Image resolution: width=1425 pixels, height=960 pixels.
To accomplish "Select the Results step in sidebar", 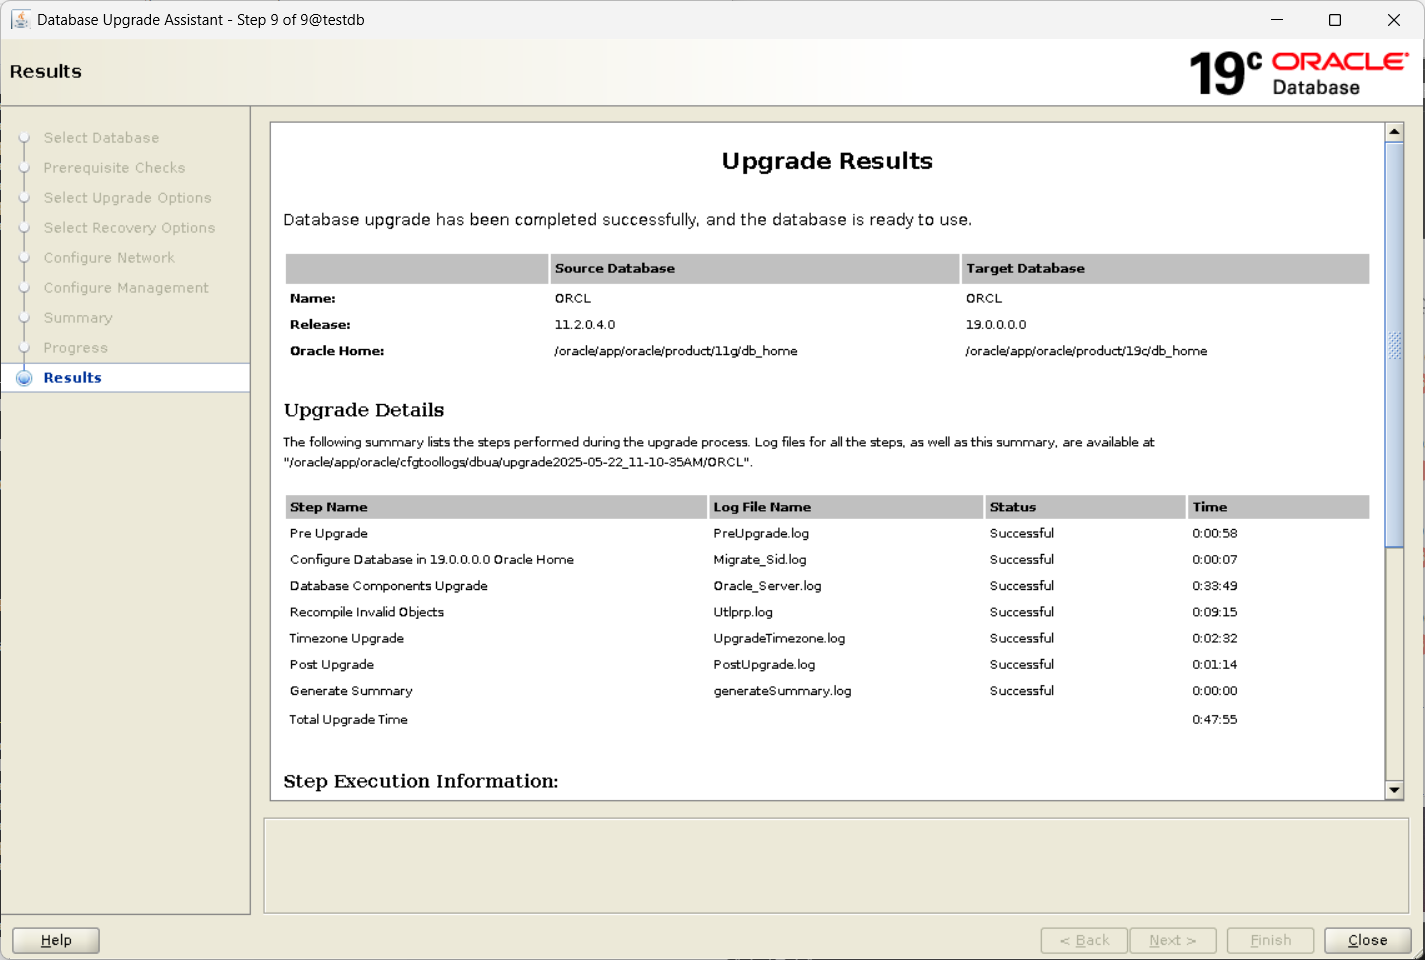I will [72, 378].
